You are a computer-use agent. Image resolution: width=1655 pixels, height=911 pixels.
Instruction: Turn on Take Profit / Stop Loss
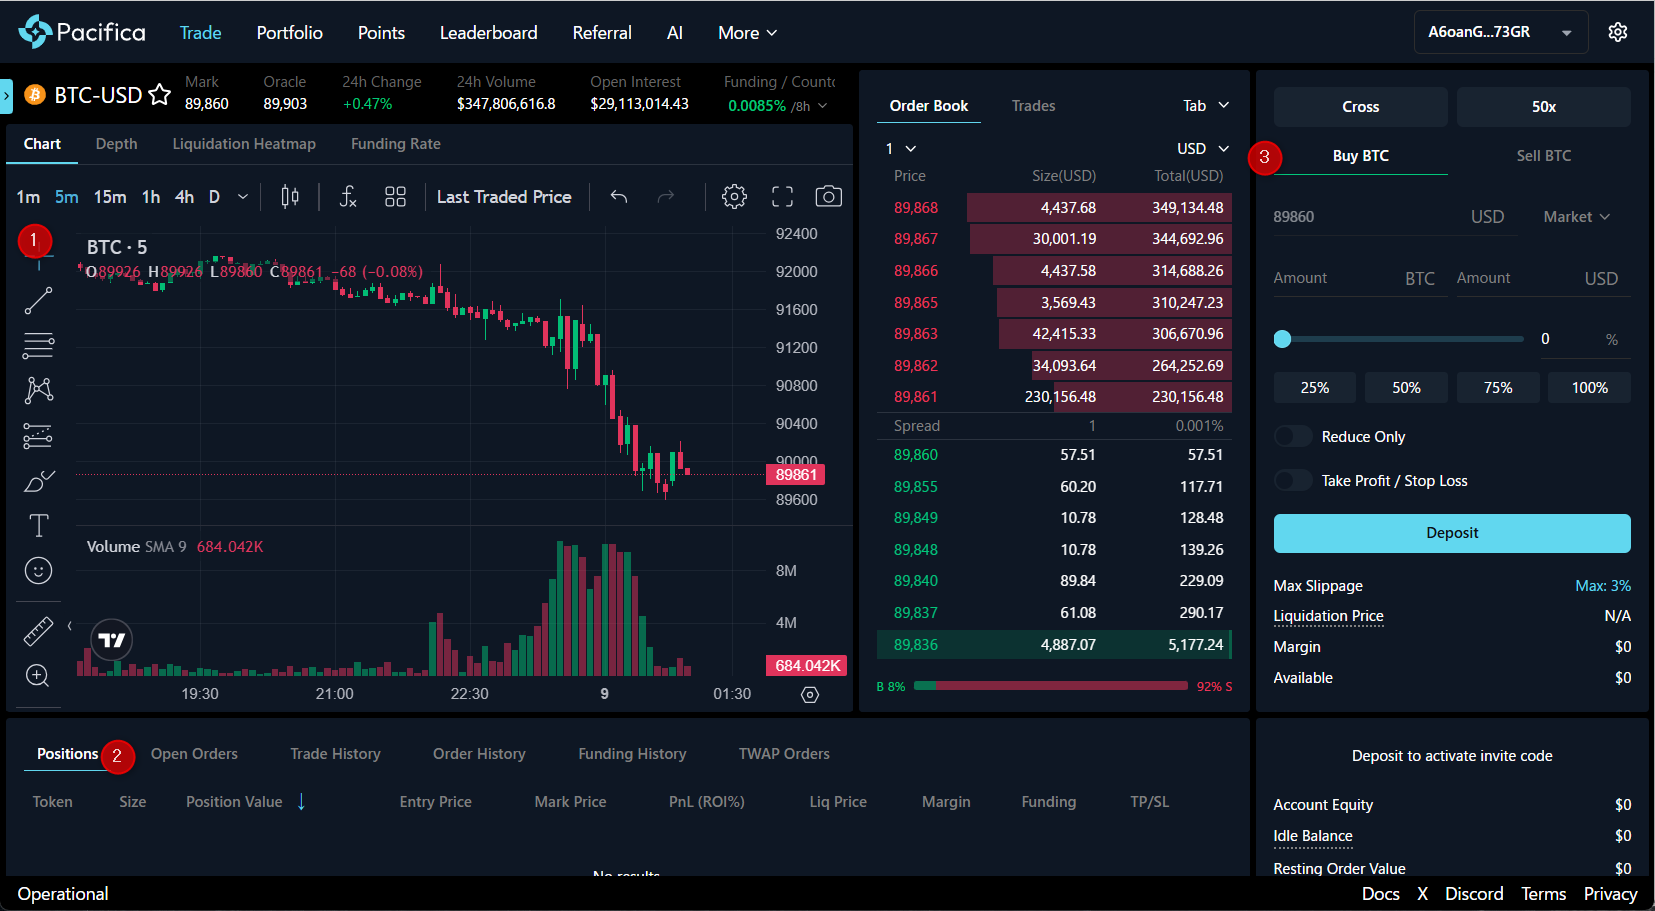(x=1293, y=481)
